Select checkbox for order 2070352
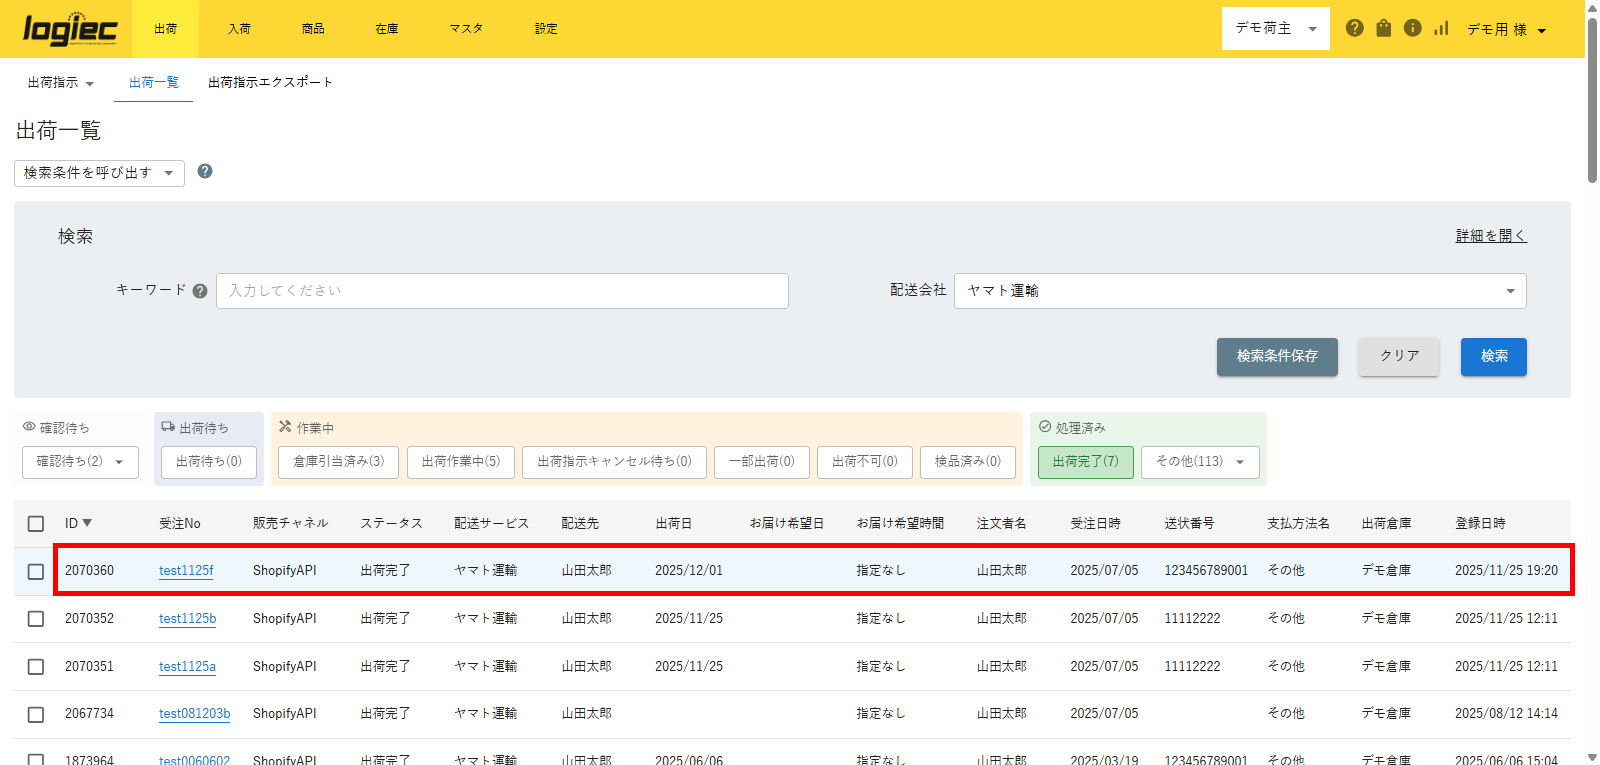This screenshot has width=1600, height=765. (x=36, y=619)
